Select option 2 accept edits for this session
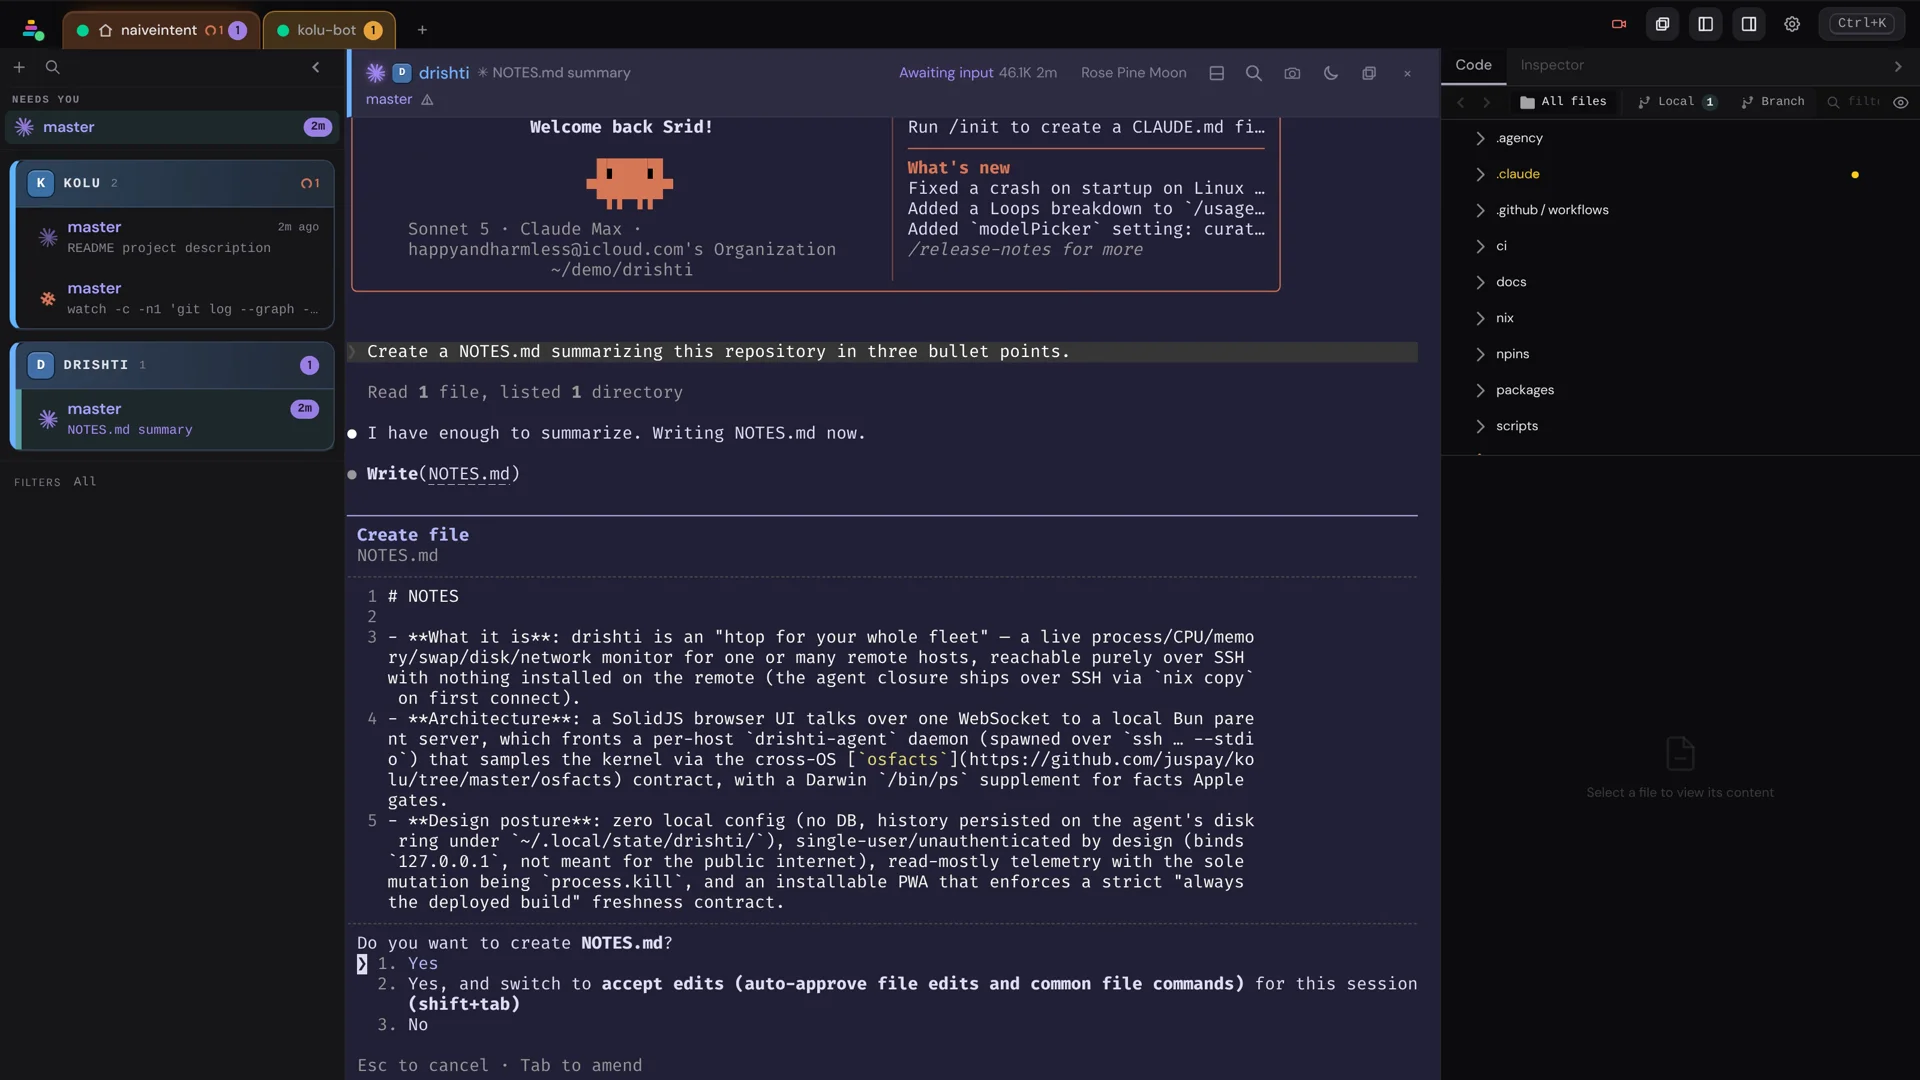The image size is (1920, 1080). [x=897, y=994]
